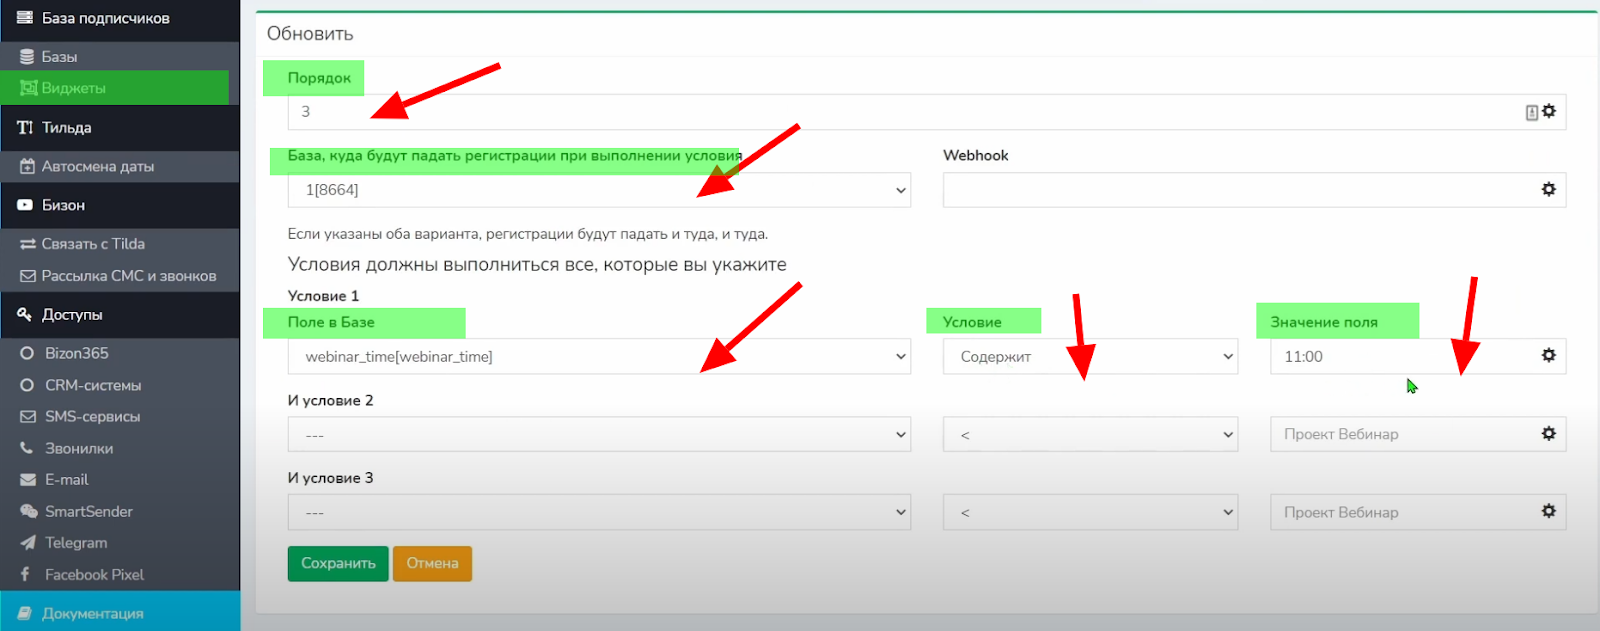The height and width of the screenshot is (631, 1600).
Task: Click the Порядок input field with value 3
Action: 900,112
